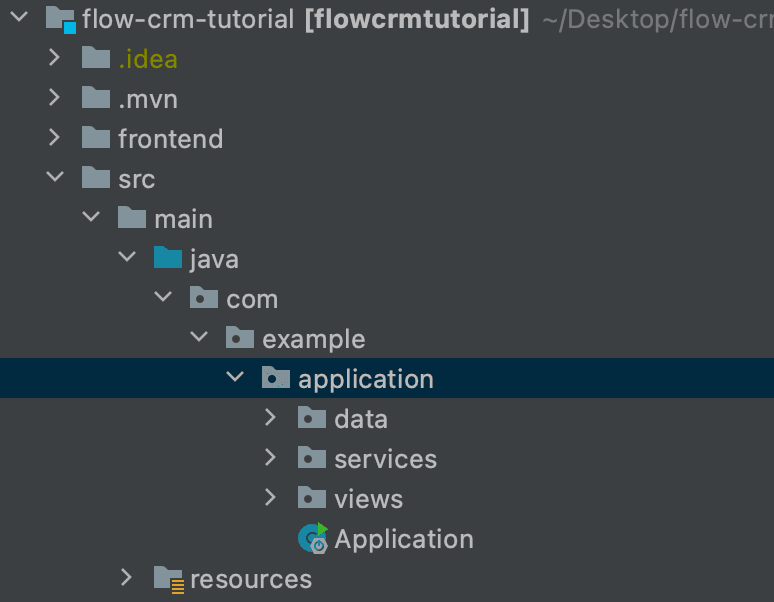Click the project module folder icon
774x602 pixels.
(61, 20)
